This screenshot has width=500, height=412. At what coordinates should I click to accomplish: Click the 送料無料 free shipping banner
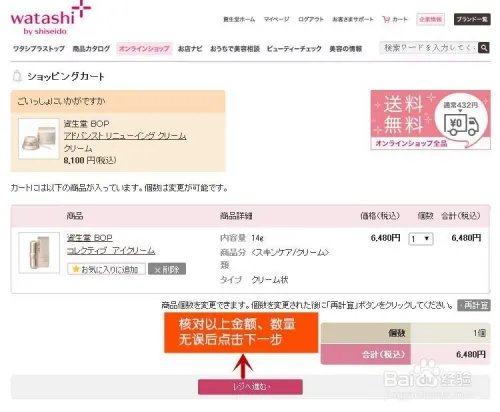[430, 120]
